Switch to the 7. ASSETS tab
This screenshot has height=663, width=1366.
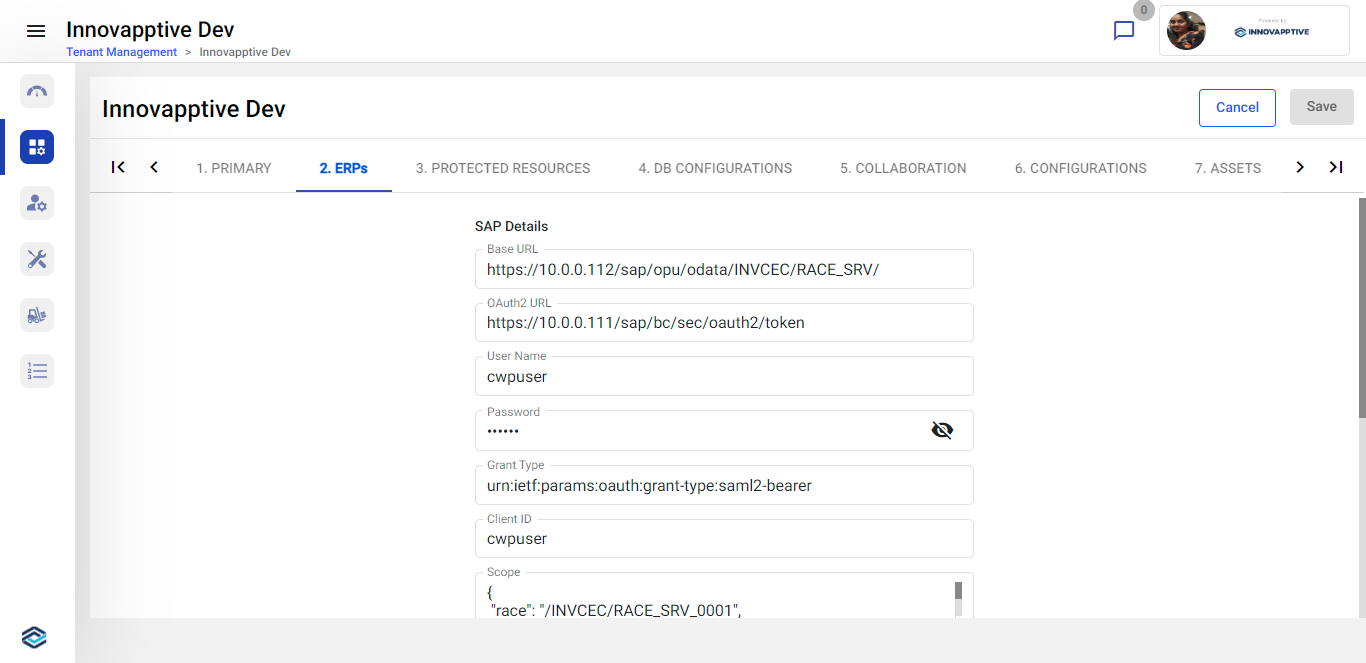coord(1228,168)
